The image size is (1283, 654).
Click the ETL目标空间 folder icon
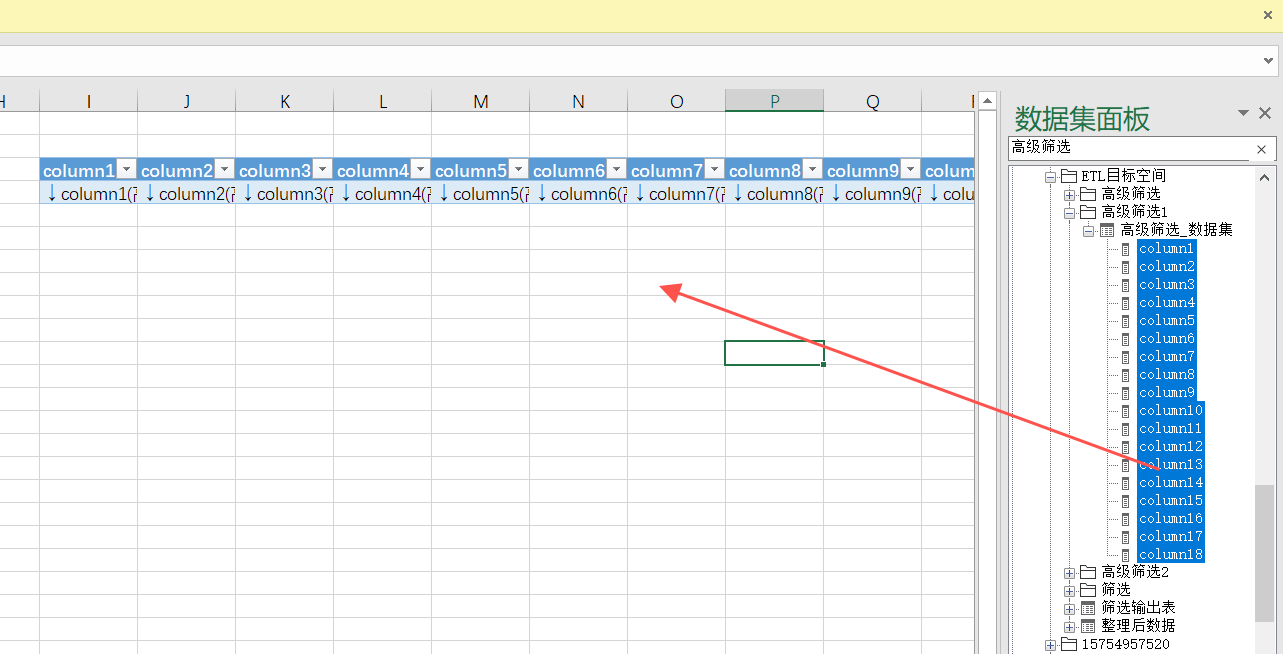(1069, 176)
